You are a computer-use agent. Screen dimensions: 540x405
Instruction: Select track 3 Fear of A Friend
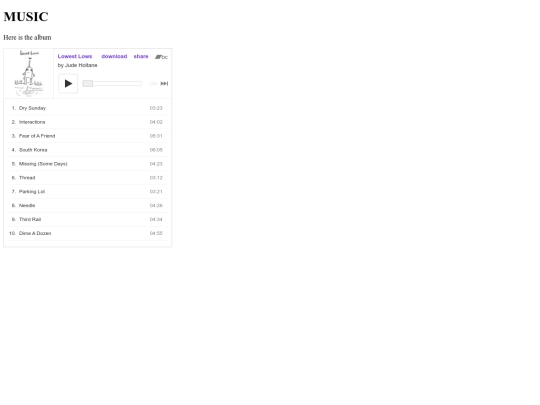tap(88, 136)
